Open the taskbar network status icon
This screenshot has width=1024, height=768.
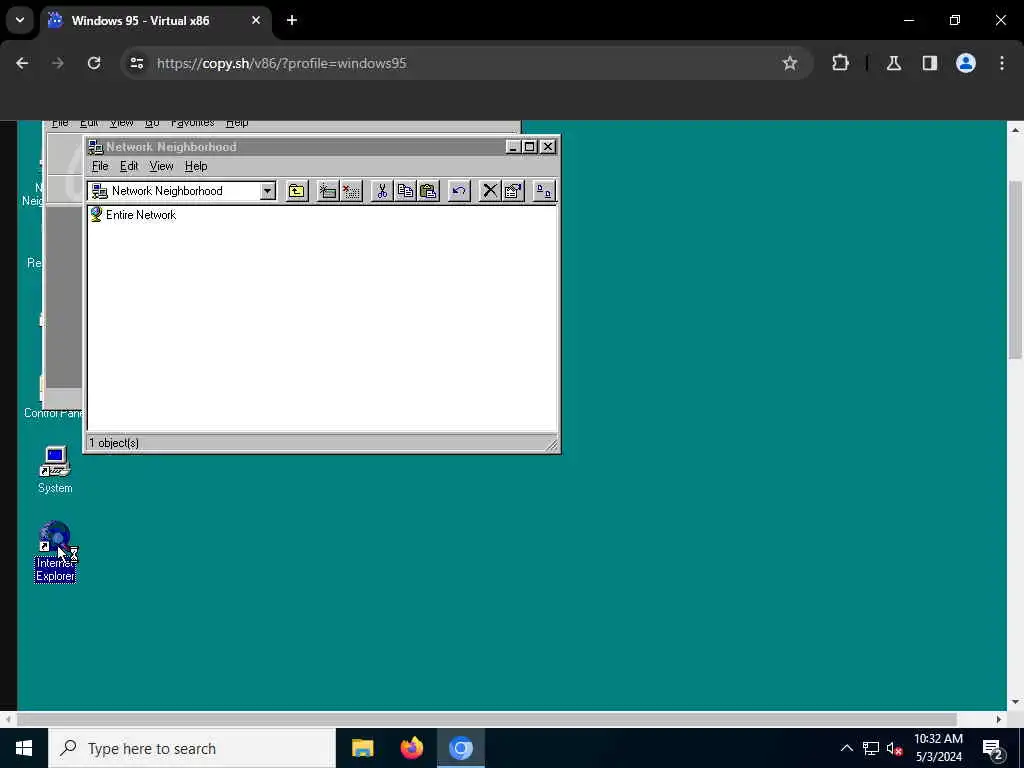click(x=871, y=748)
